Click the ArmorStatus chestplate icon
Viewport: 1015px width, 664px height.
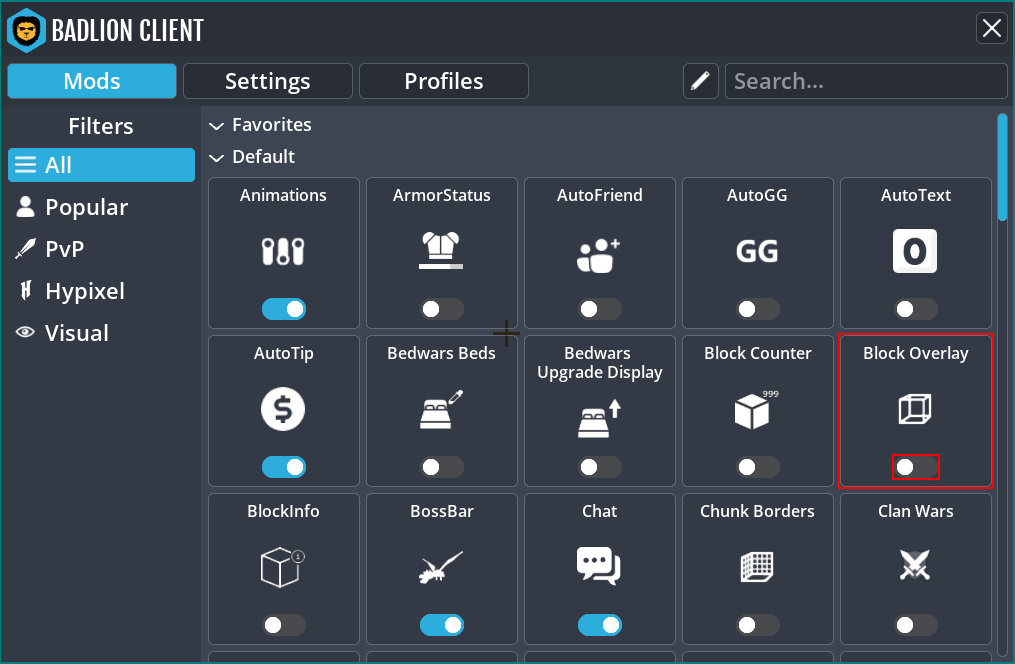(441, 250)
